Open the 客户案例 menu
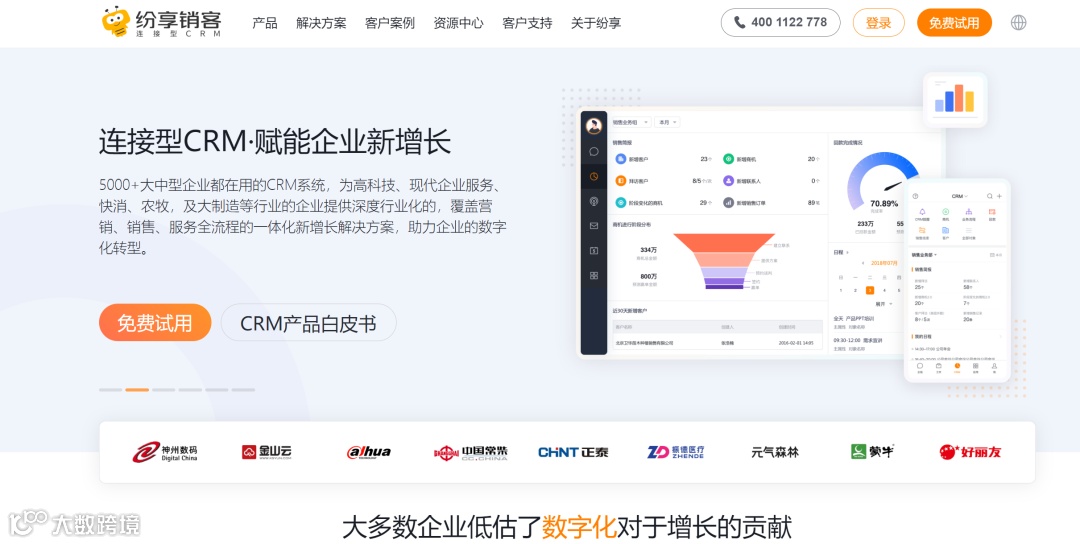The width and height of the screenshot is (1080, 544). [x=390, y=23]
